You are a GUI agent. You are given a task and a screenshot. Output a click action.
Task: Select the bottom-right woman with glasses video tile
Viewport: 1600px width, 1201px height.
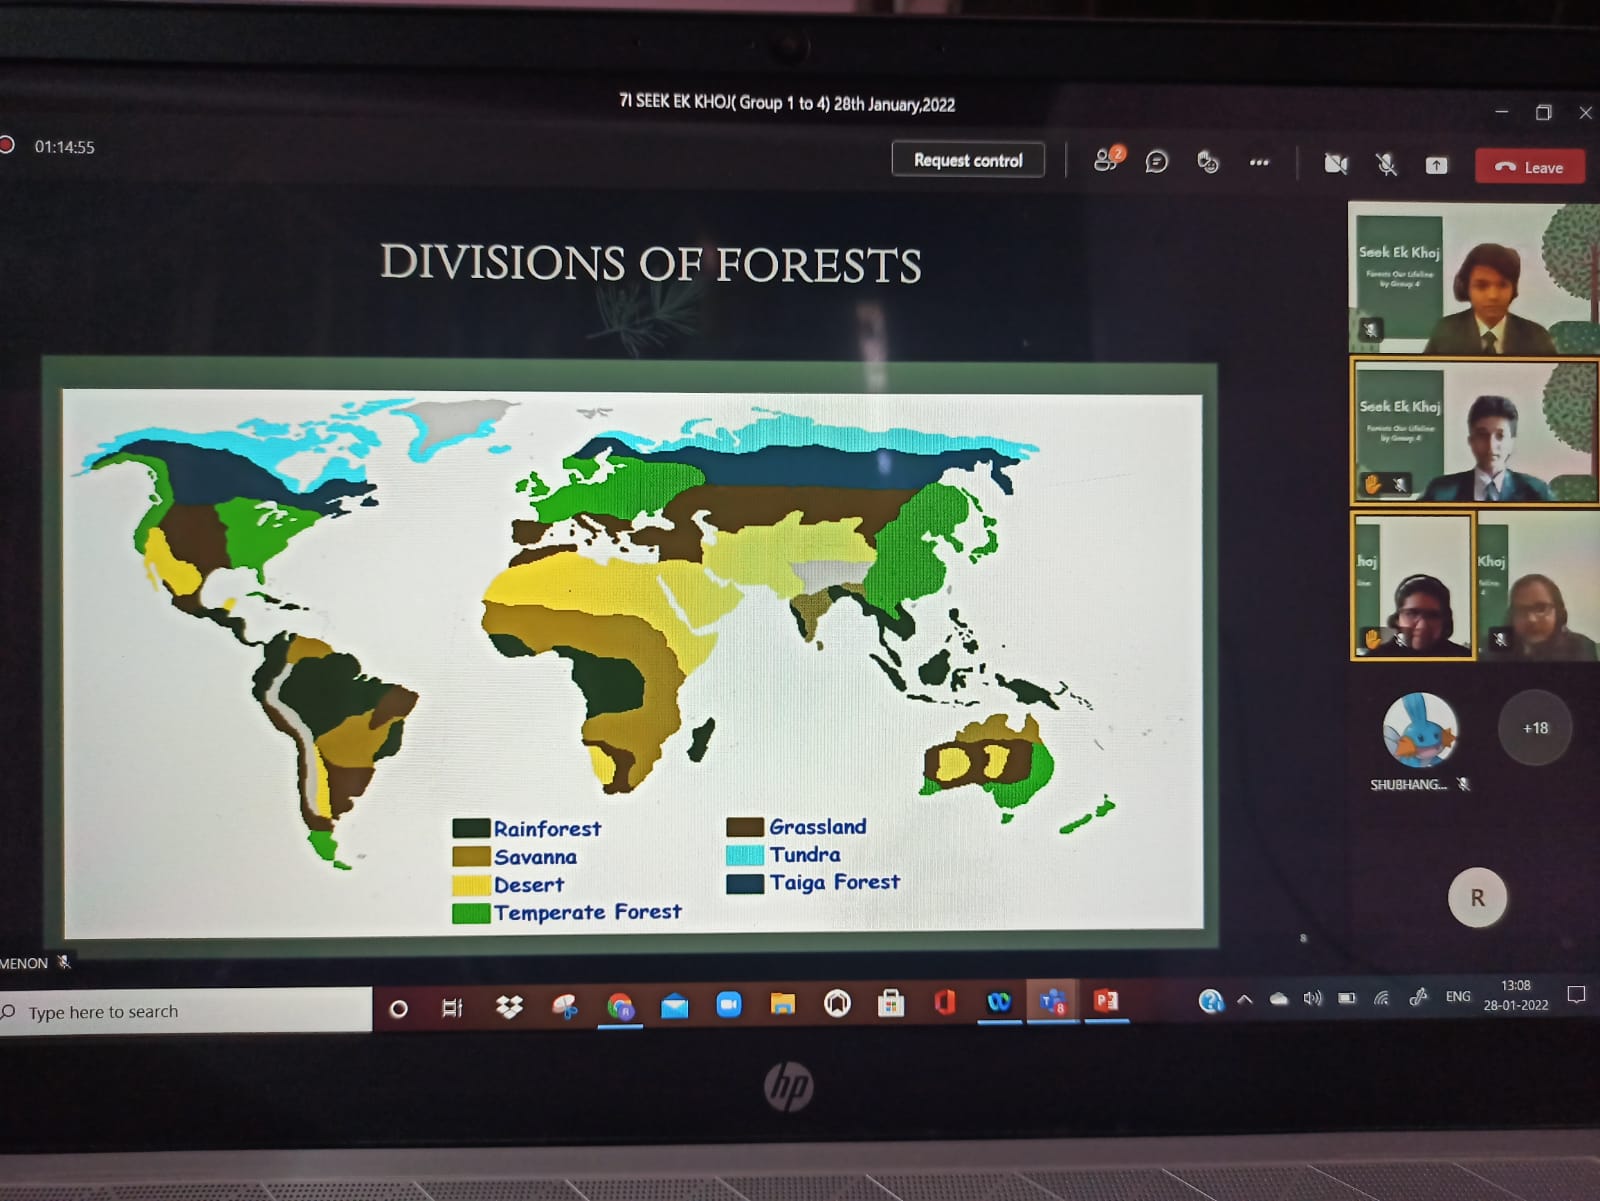1538,586
